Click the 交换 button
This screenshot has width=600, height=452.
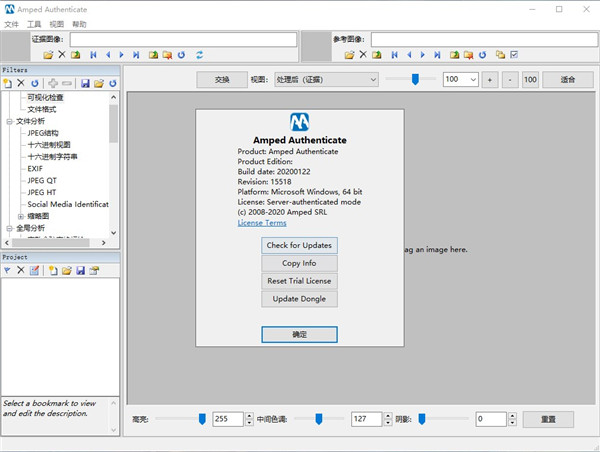pyautogui.click(x=222, y=80)
